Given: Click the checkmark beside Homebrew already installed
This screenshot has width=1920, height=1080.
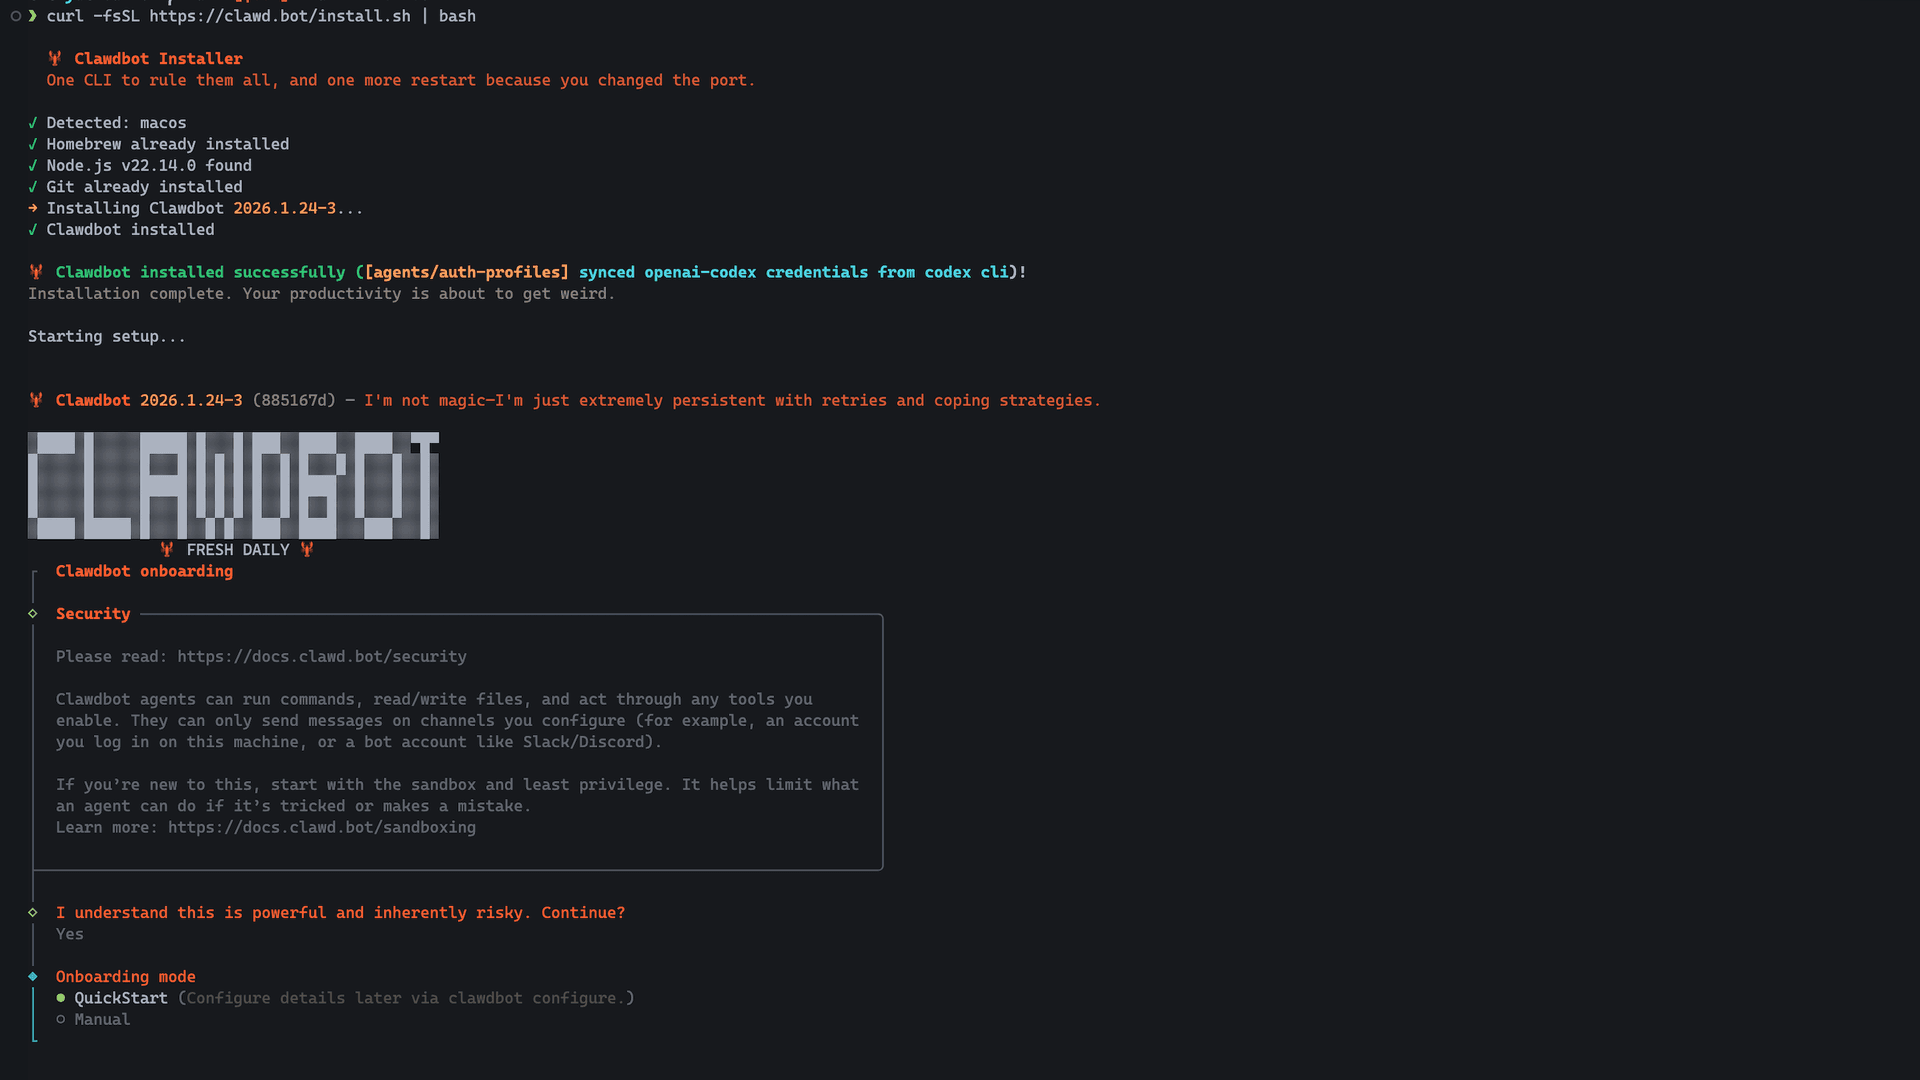Looking at the screenshot, I should coord(33,144).
